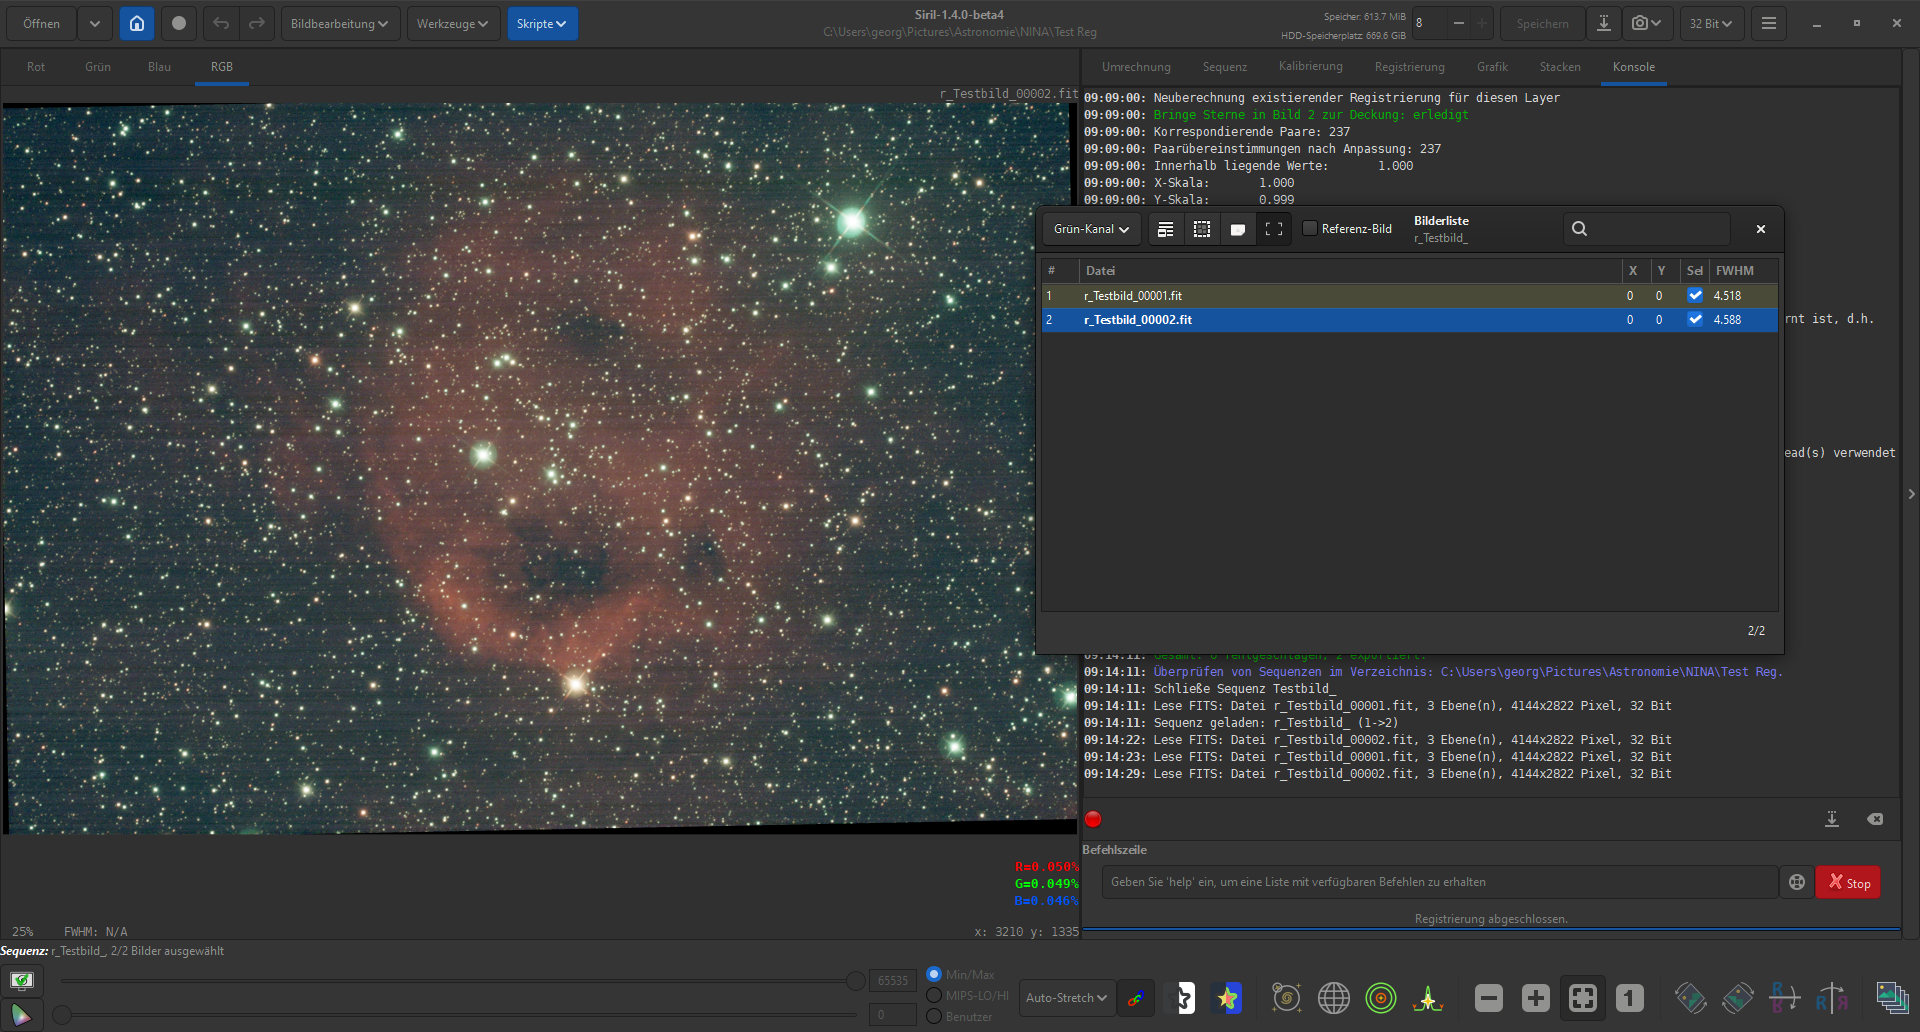Click the home directory icon
1920x1032 pixels.
(x=137, y=23)
